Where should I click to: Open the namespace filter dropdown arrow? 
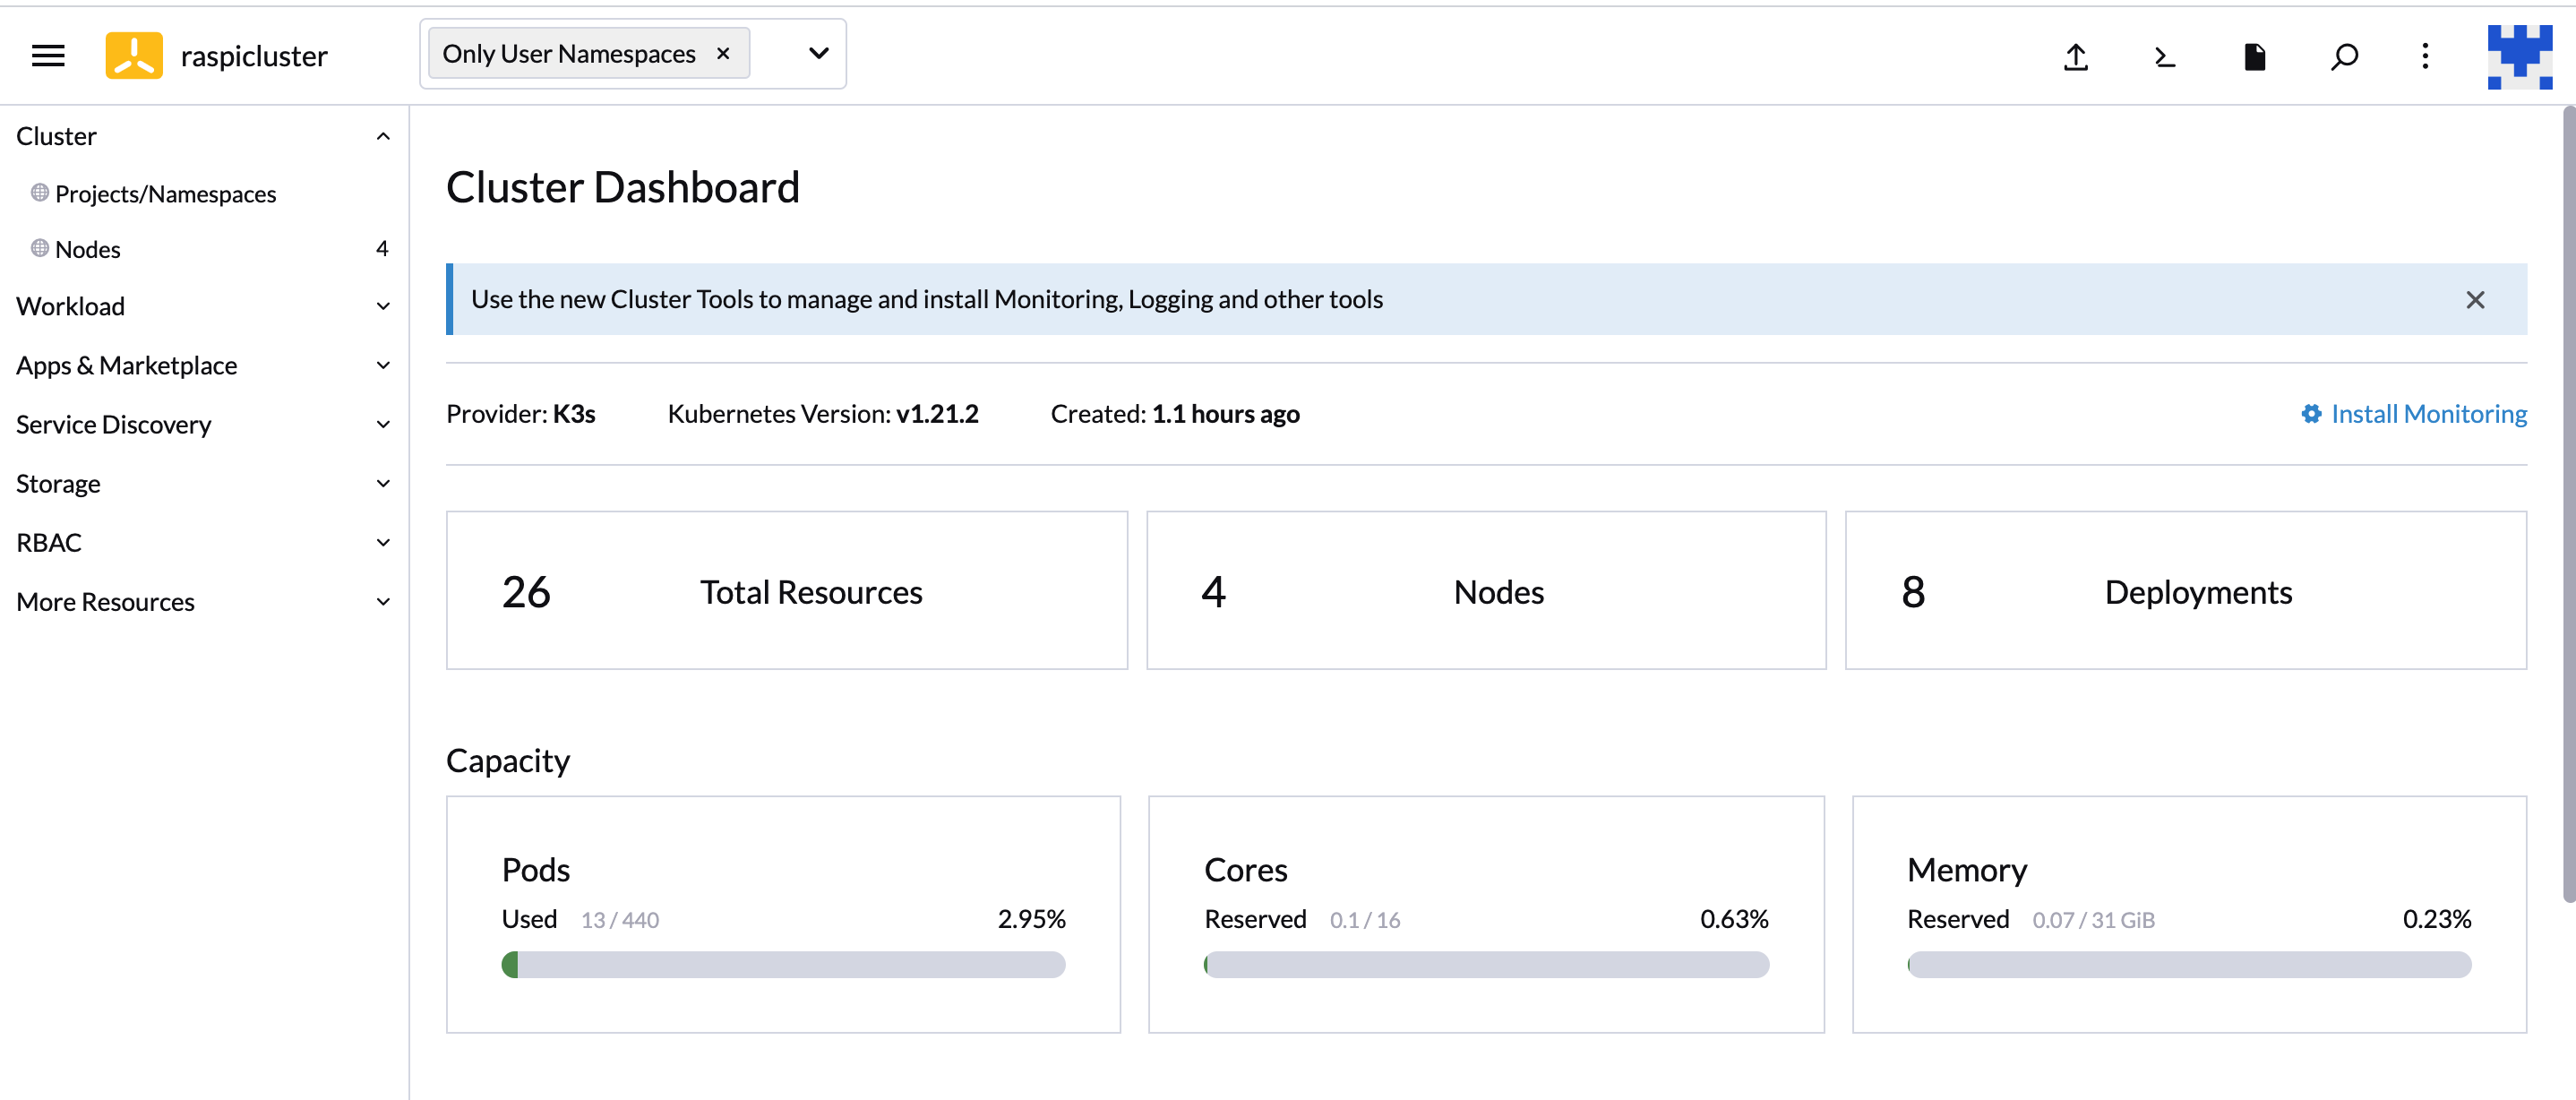pyautogui.click(x=818, y=54)
